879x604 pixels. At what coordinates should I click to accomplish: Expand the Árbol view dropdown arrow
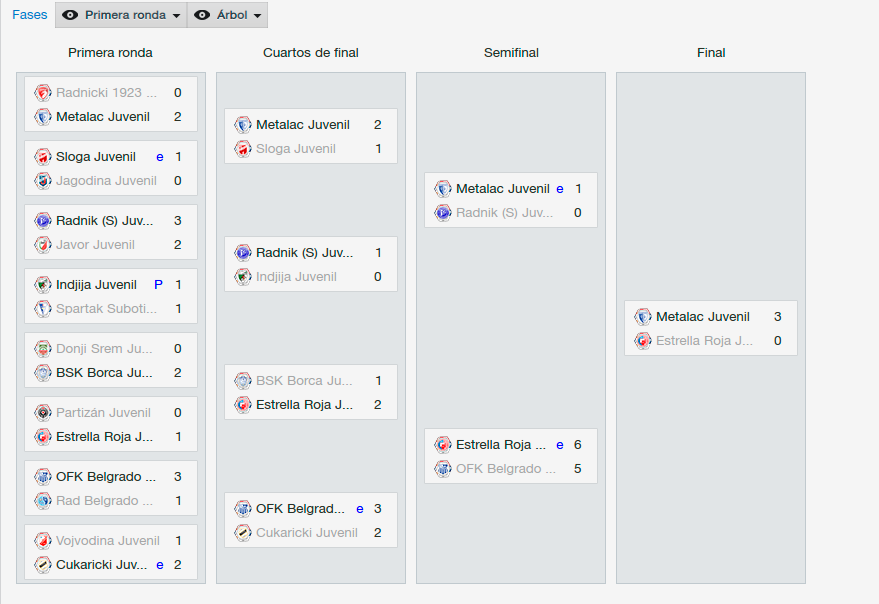coord(257,16)
